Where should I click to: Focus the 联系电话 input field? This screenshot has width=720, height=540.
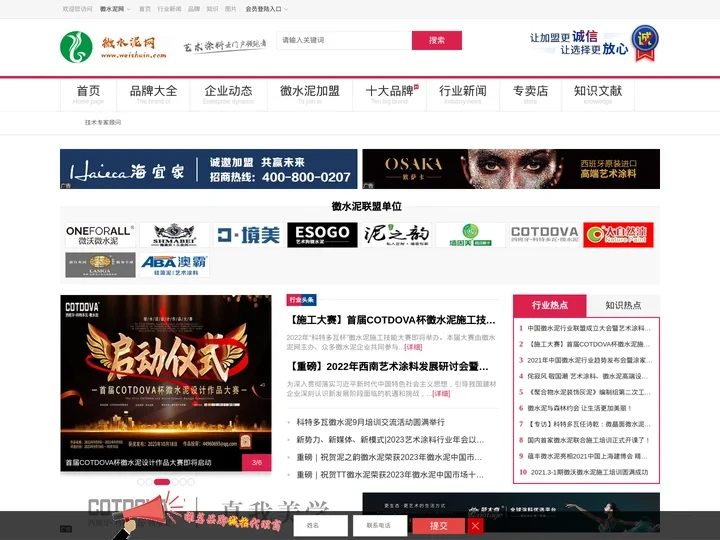click(x=380, y=525)
